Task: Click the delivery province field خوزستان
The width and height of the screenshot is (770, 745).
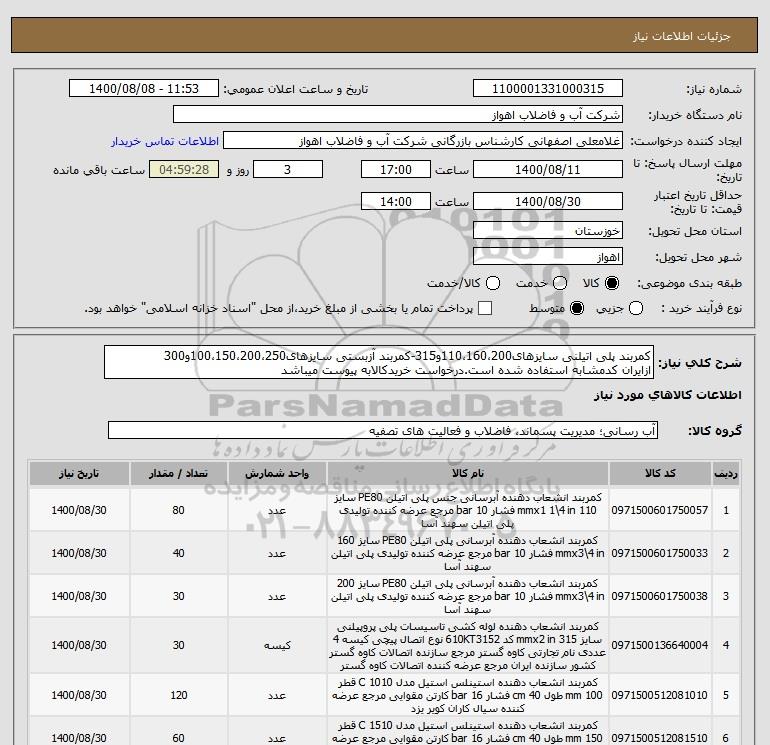Action: pyautogui.click(x=548, y=231)
